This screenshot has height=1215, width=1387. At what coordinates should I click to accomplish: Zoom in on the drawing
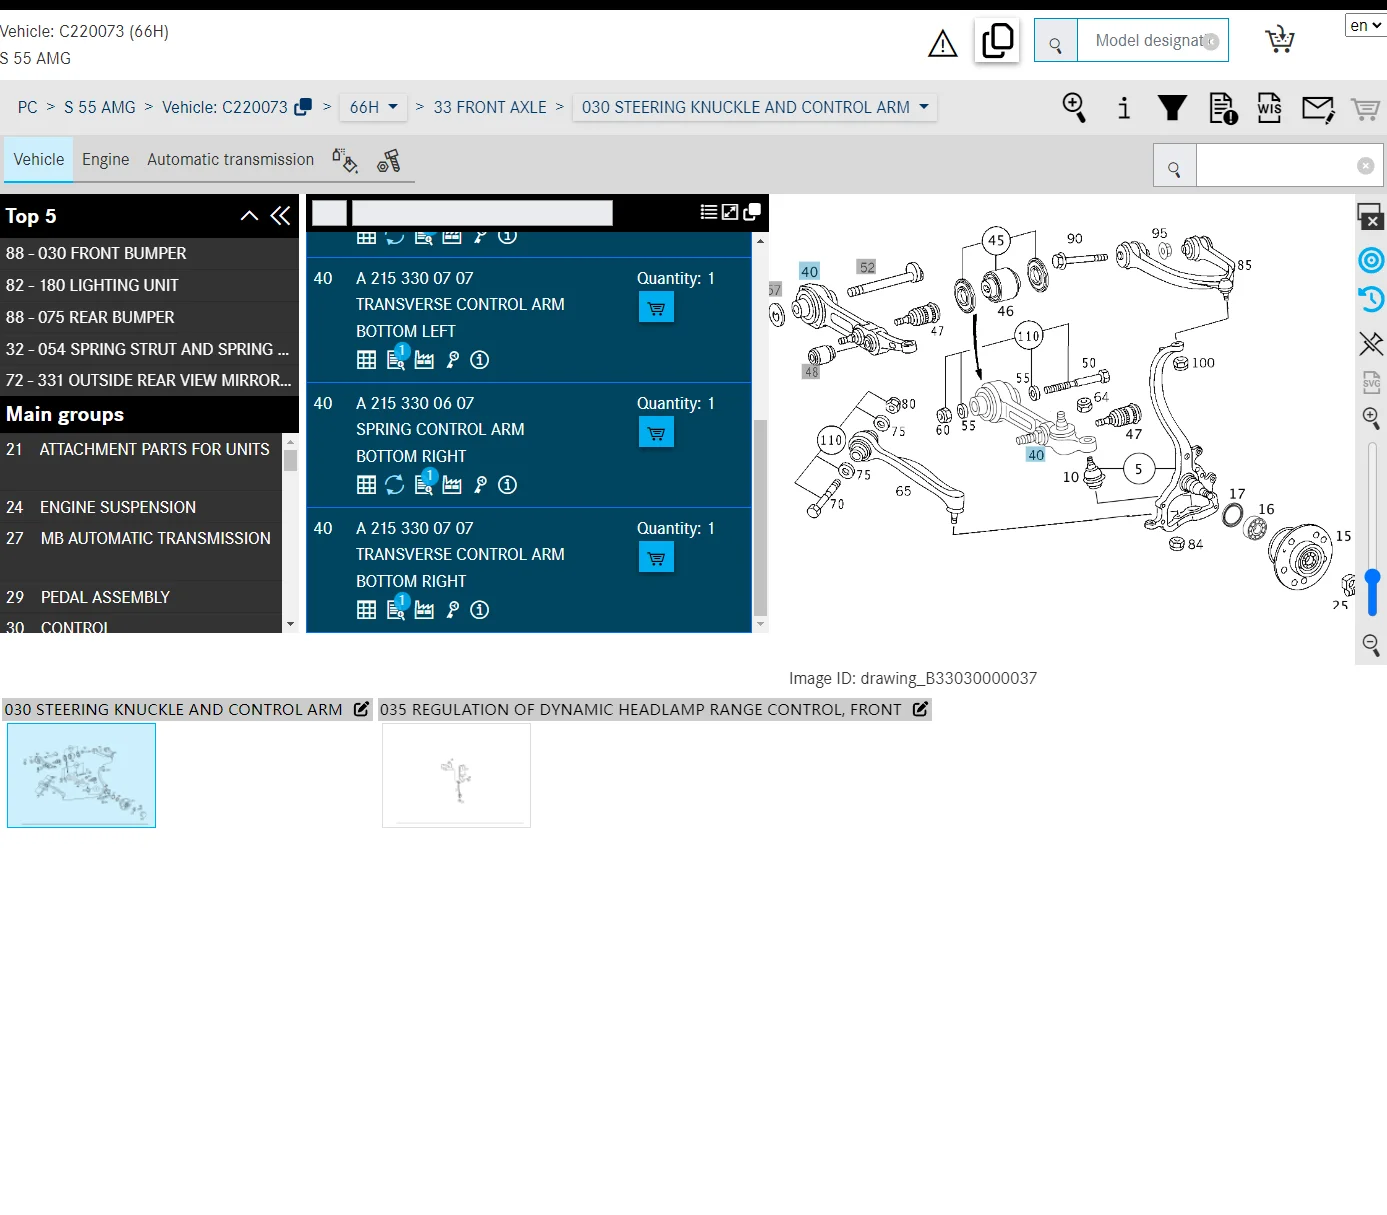tap(1371, 418)
